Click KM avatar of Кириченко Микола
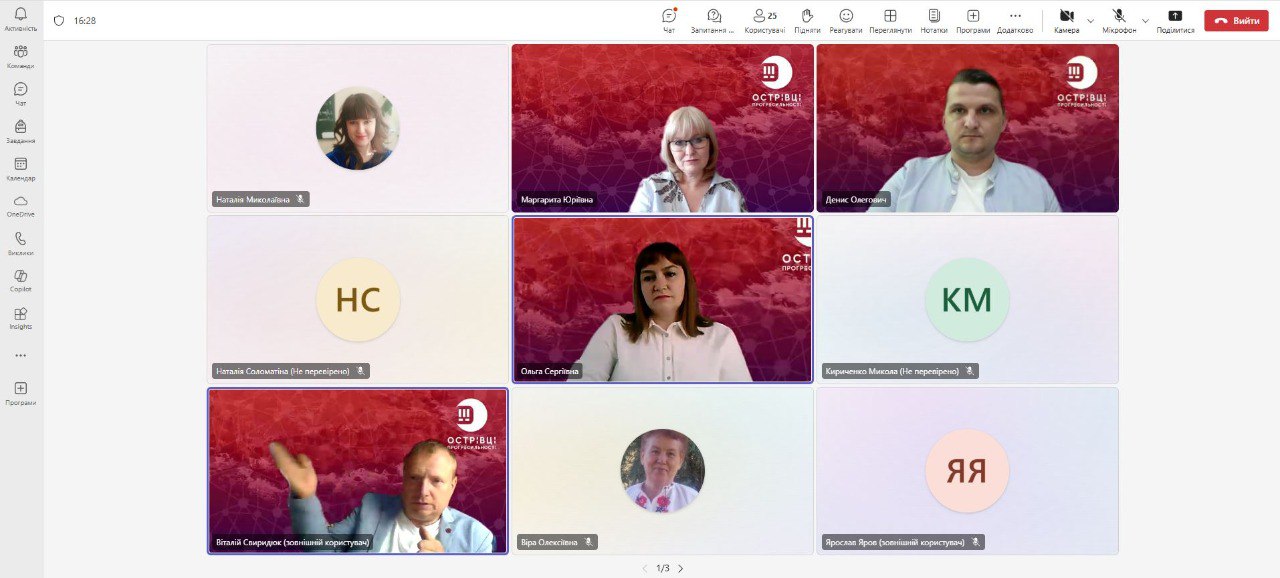The image size is (1280, 578). point(967,300)
